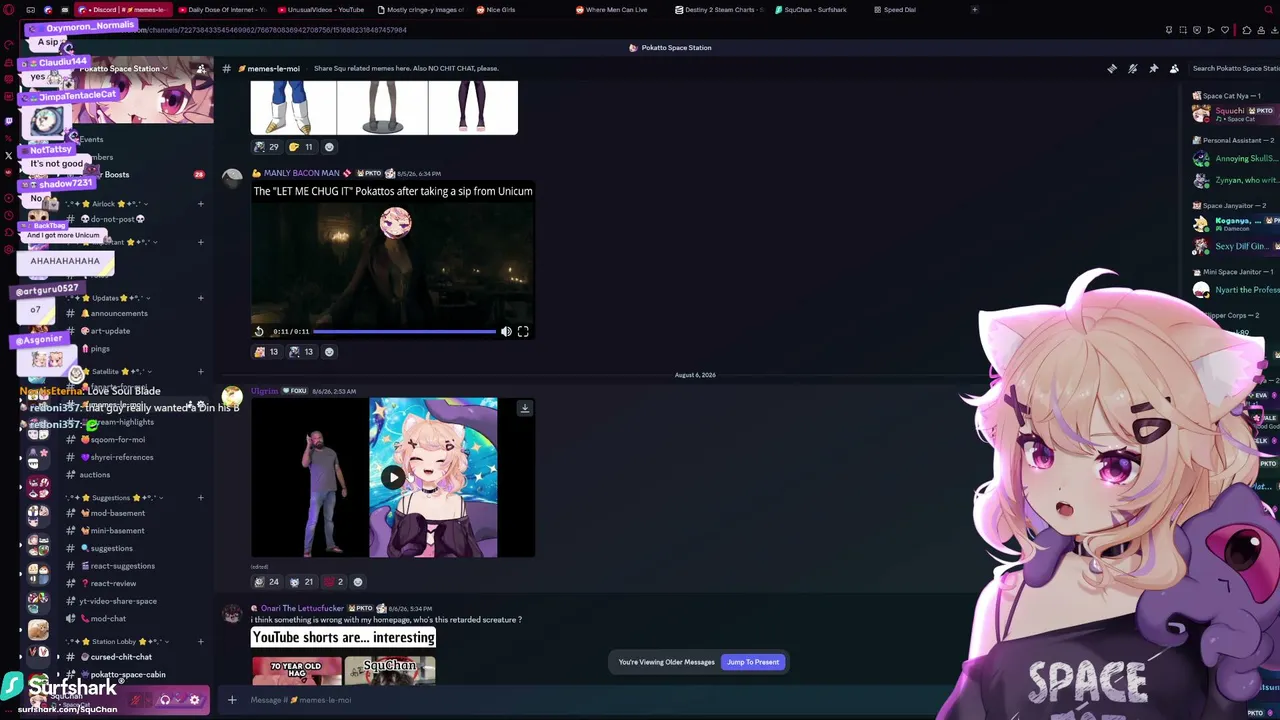This screenshot has height=720, width=1280.
Task: Click the 21 reaction under Ulgrim's video
Action: pos(301,582)
